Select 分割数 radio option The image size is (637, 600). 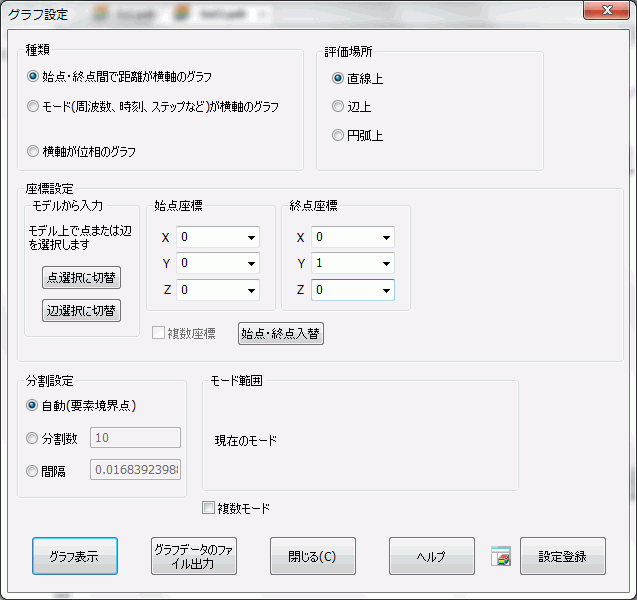(34, 438)
